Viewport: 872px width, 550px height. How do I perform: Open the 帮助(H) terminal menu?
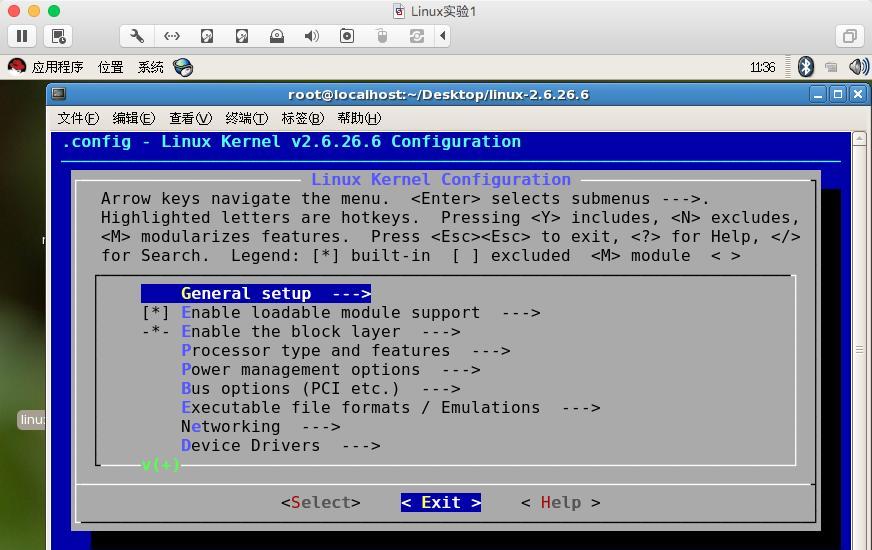359,118
